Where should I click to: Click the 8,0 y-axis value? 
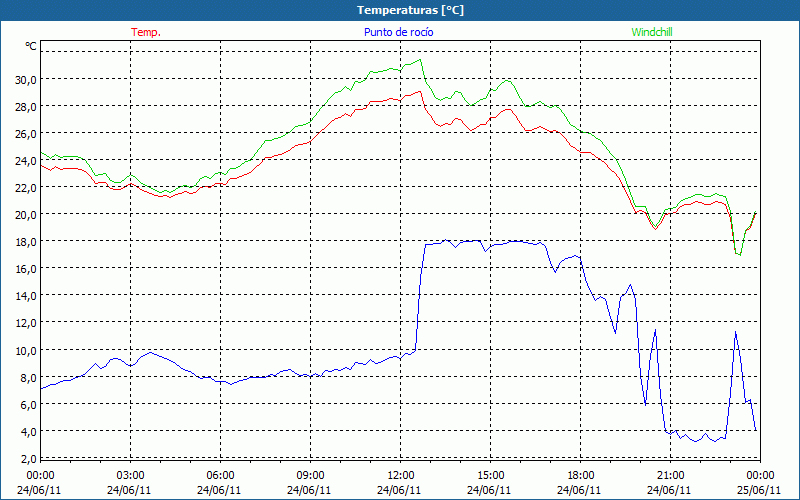tap(29, 378)
